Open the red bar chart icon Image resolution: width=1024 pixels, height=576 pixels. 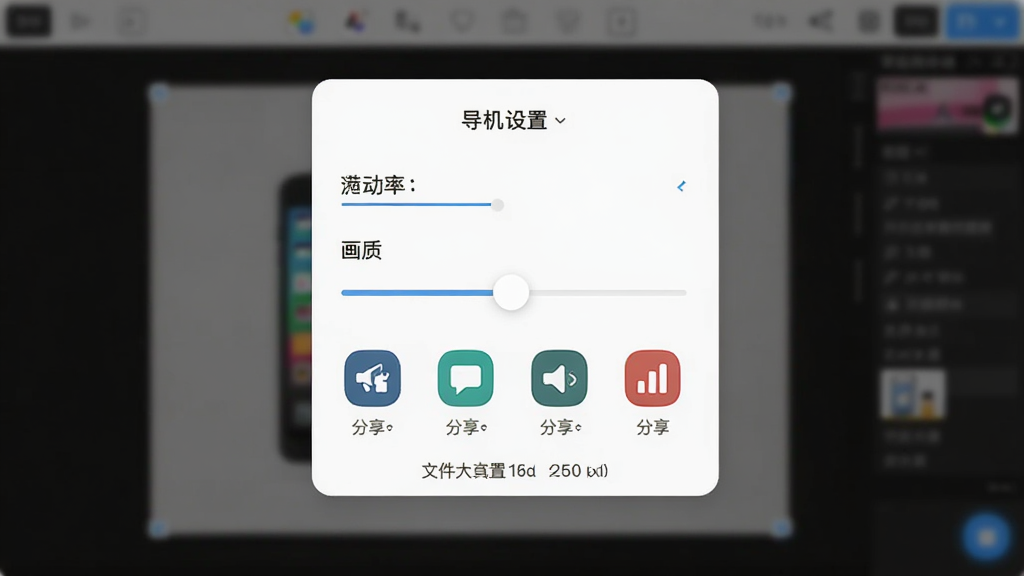(x=652, y=378)
